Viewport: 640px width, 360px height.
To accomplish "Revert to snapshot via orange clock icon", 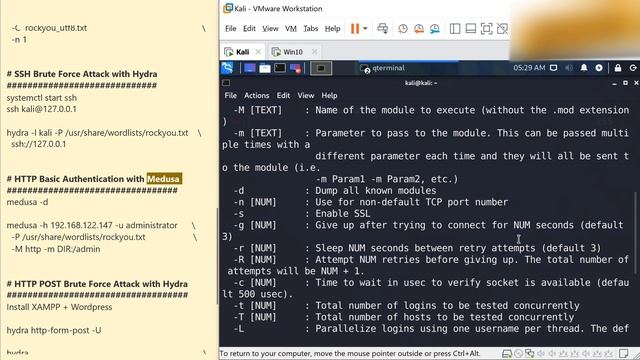I will pyautogui.click(x=419, y=29).
